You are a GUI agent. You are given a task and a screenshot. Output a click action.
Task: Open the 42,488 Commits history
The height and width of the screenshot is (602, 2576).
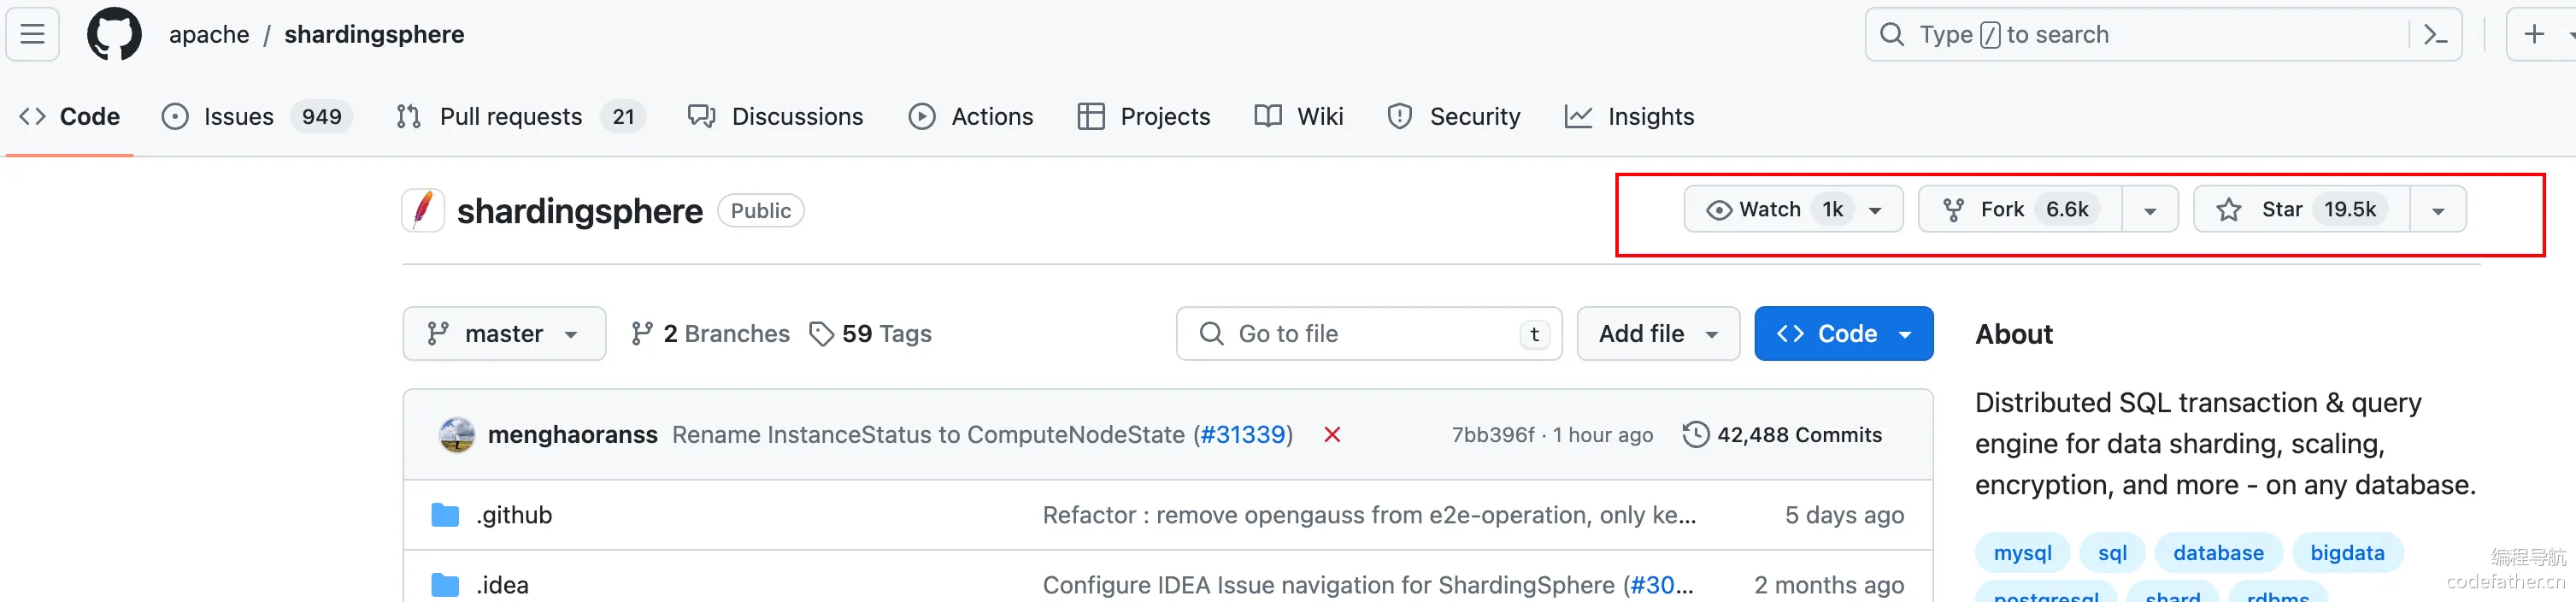coord(1782,434)
